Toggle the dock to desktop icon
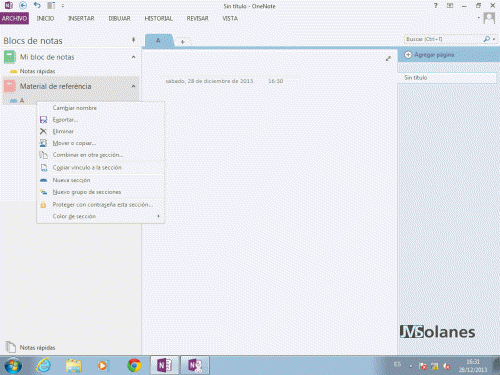This screenshot has width=500, height=375. pyautogui.click(x=51, y=5)
